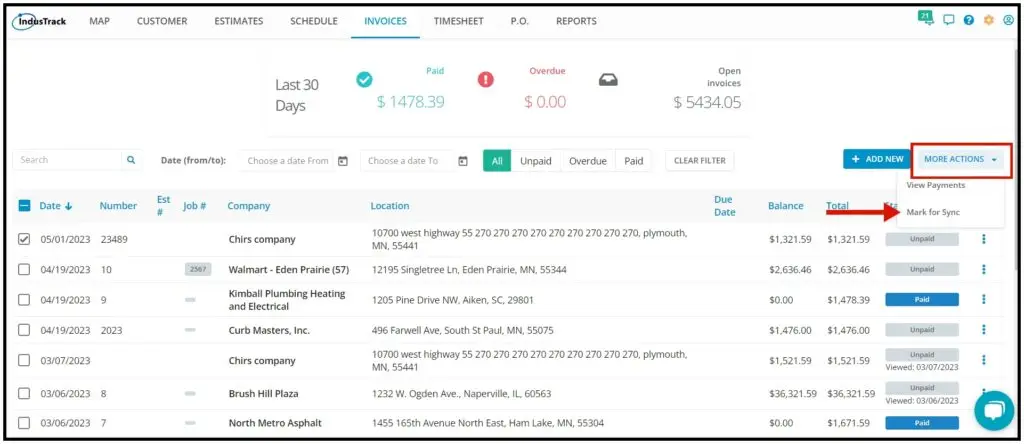Open the orange settings gear icon
Image resolution: width=1024 pixels, height=444 pixels.
point(988,20)
